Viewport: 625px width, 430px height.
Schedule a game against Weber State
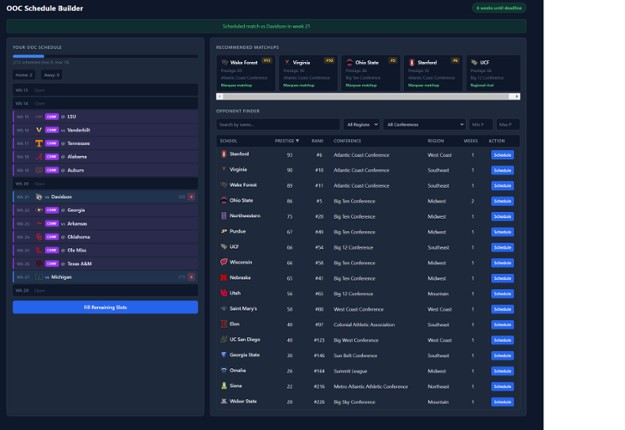click(x=502, y=401)
